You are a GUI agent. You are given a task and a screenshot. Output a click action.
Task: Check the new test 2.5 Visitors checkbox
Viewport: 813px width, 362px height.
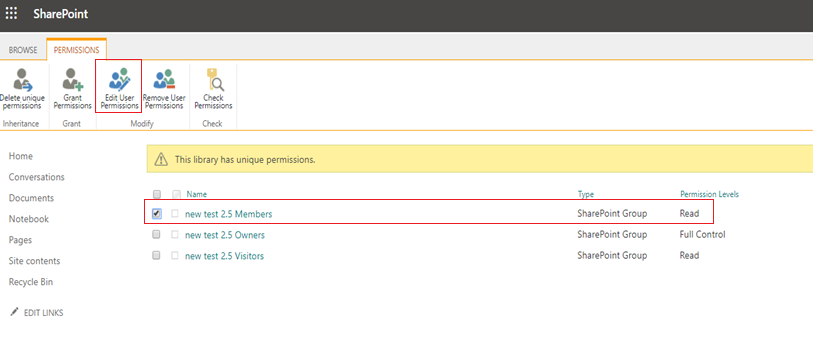coord(156,255)
